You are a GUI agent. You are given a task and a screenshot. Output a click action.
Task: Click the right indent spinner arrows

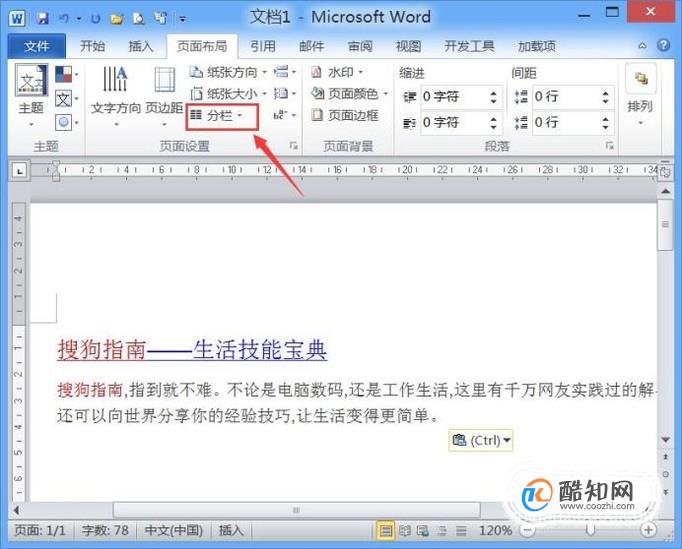(493, 123)
